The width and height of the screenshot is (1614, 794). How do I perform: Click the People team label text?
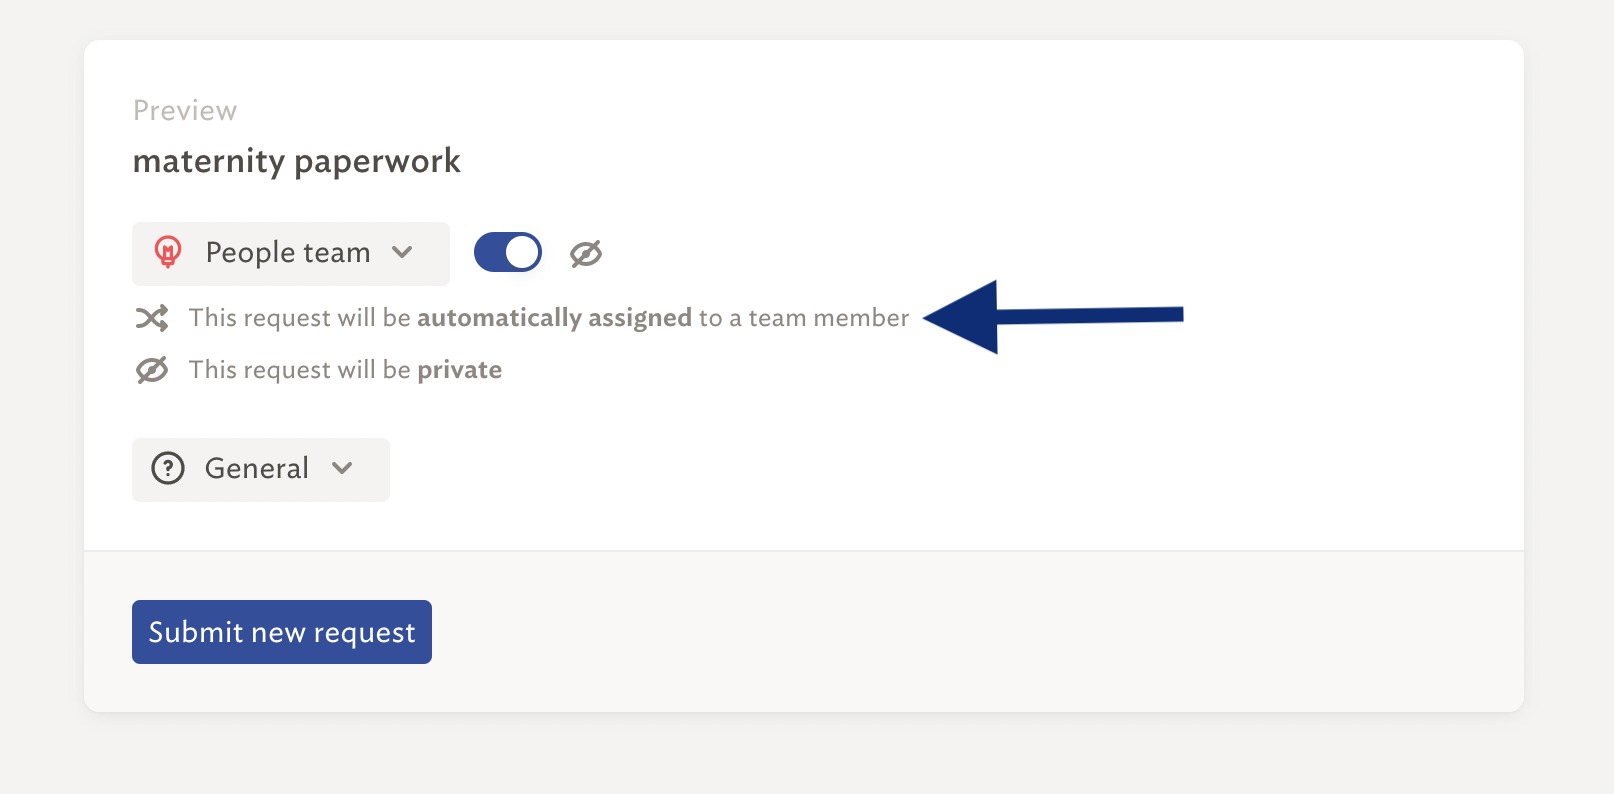pos(288,253)
